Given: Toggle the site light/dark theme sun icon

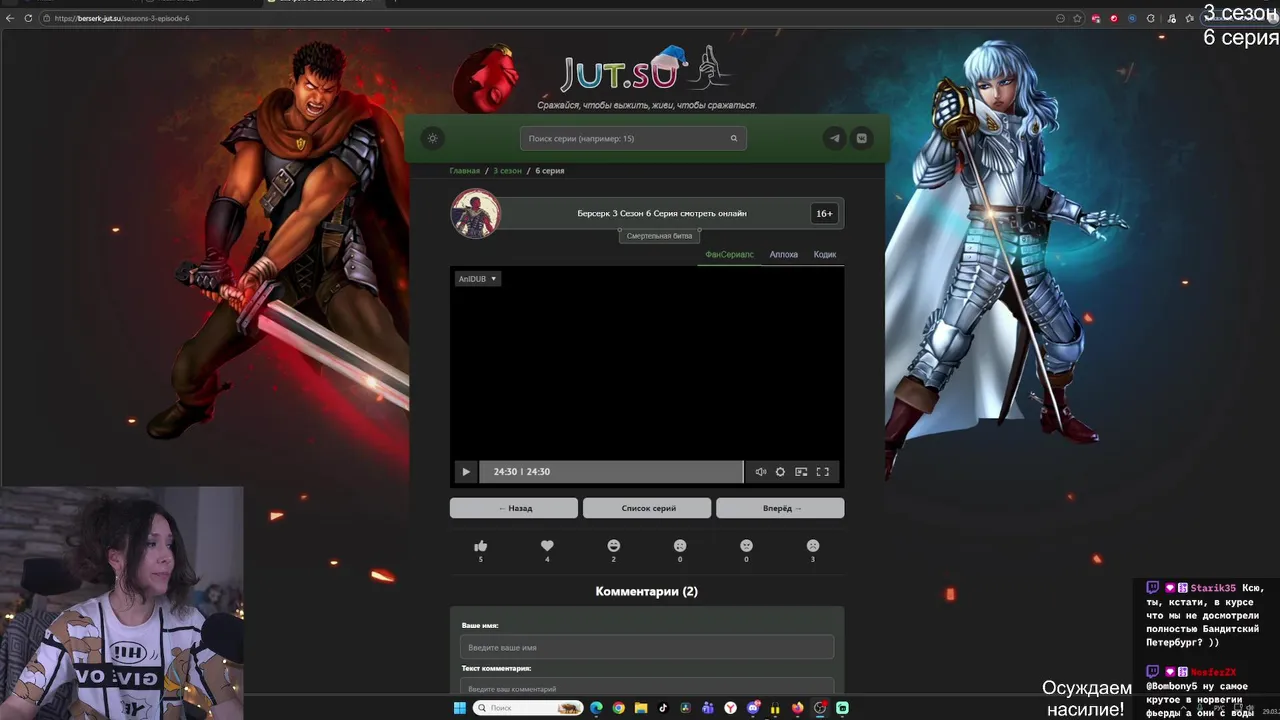Looking at the screenshot, I should [x=432, y=138].
